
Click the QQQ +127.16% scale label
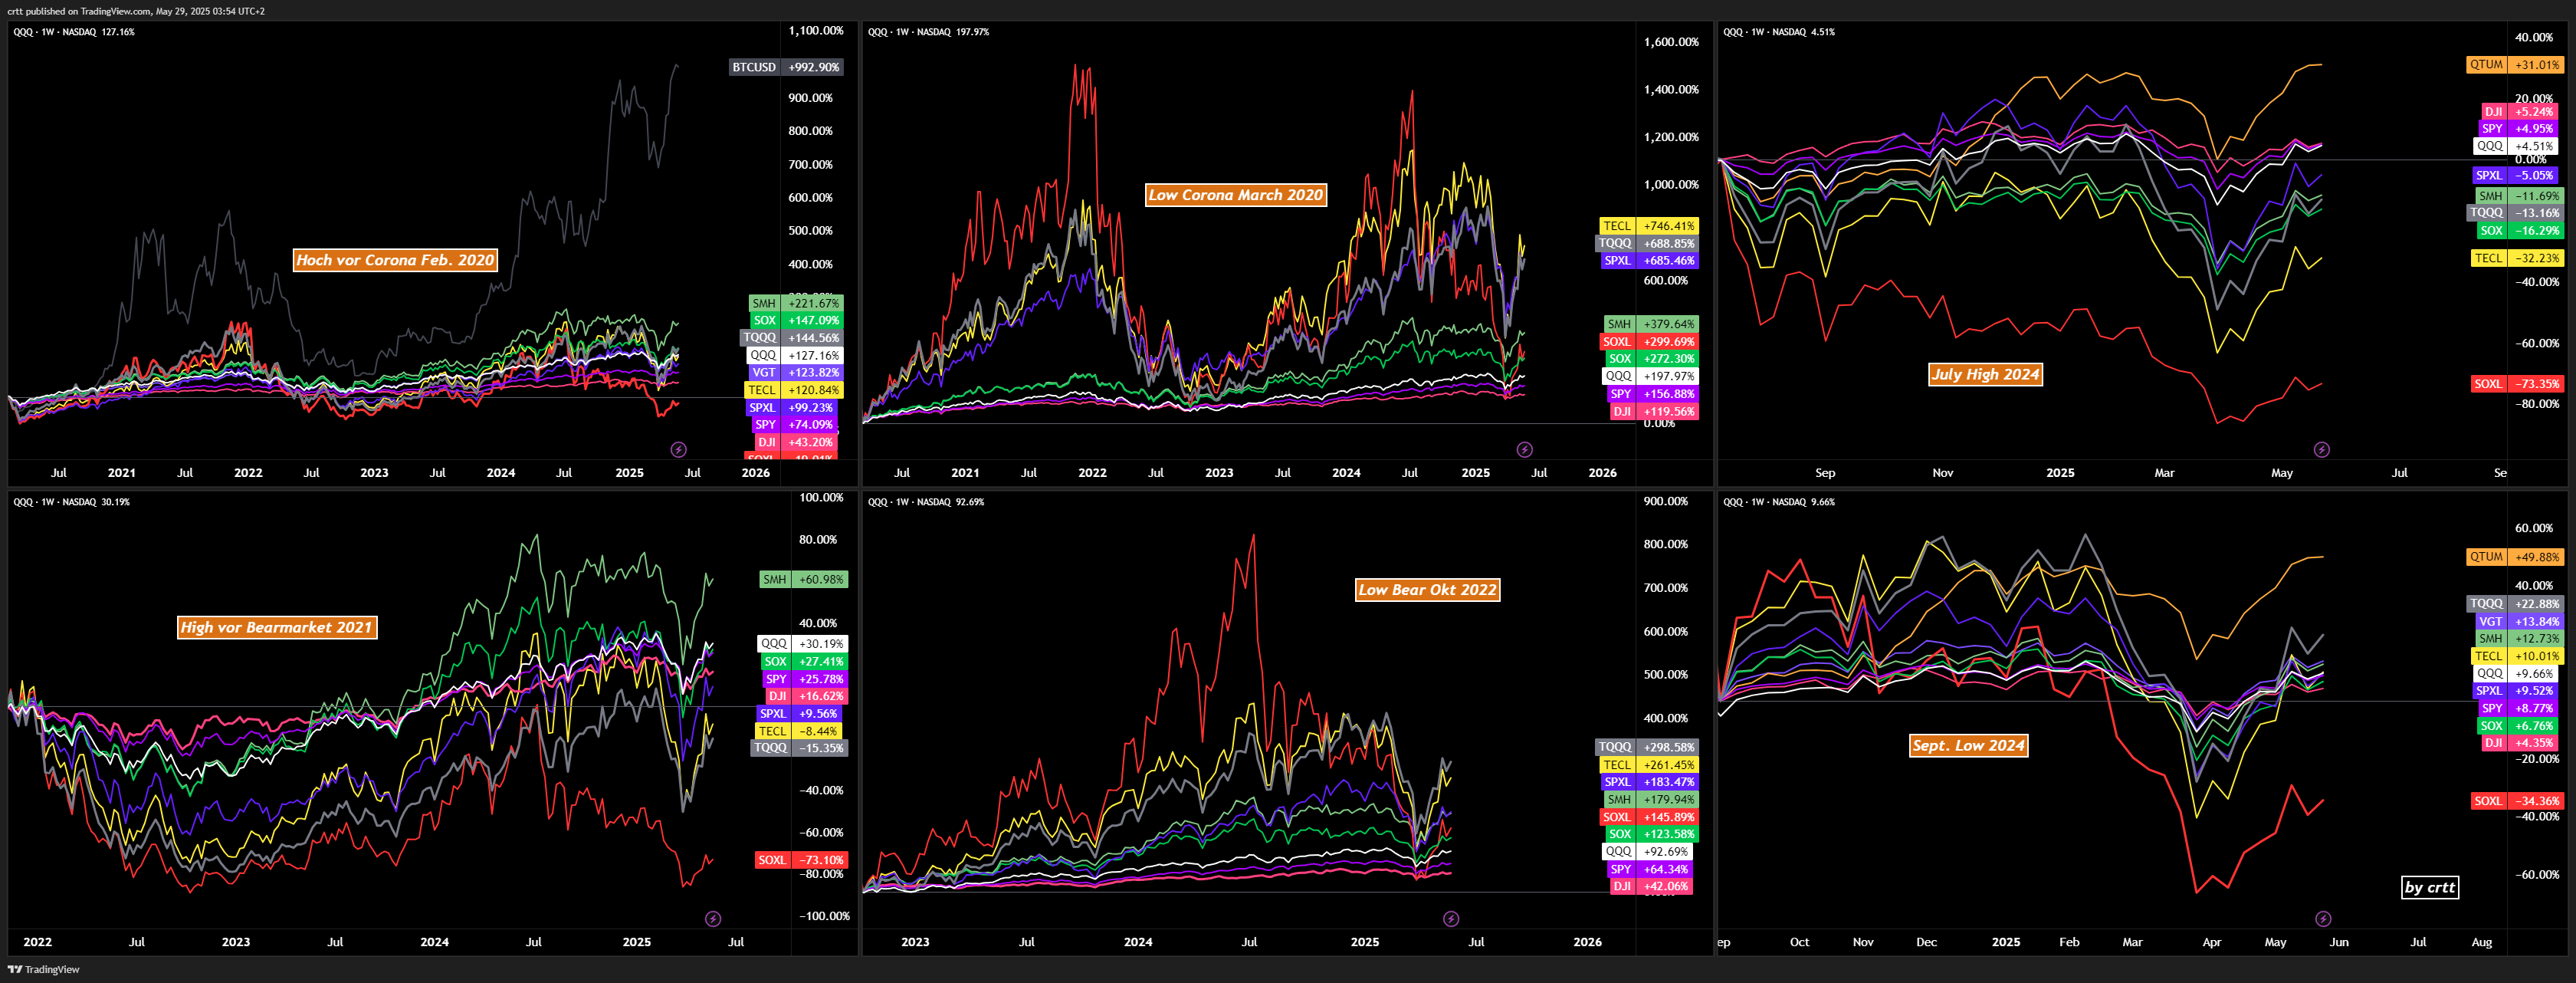(x=795, y=355)
